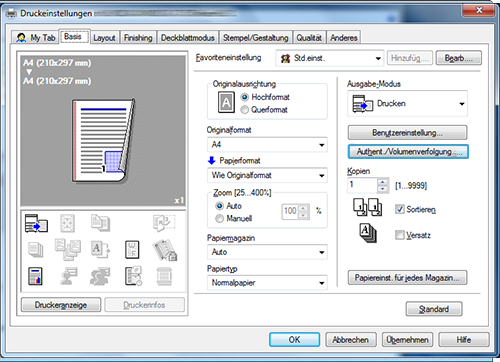Image resolution: width=500 pixels, height=362 pixels.
Task: Click the Abbrechen button
Action: (351, 340)
